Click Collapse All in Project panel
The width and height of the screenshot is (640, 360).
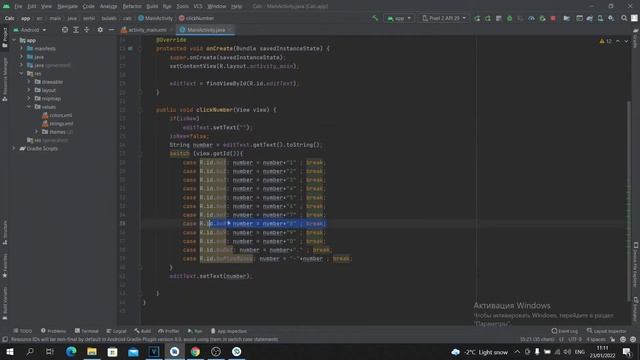pos(87,30)
